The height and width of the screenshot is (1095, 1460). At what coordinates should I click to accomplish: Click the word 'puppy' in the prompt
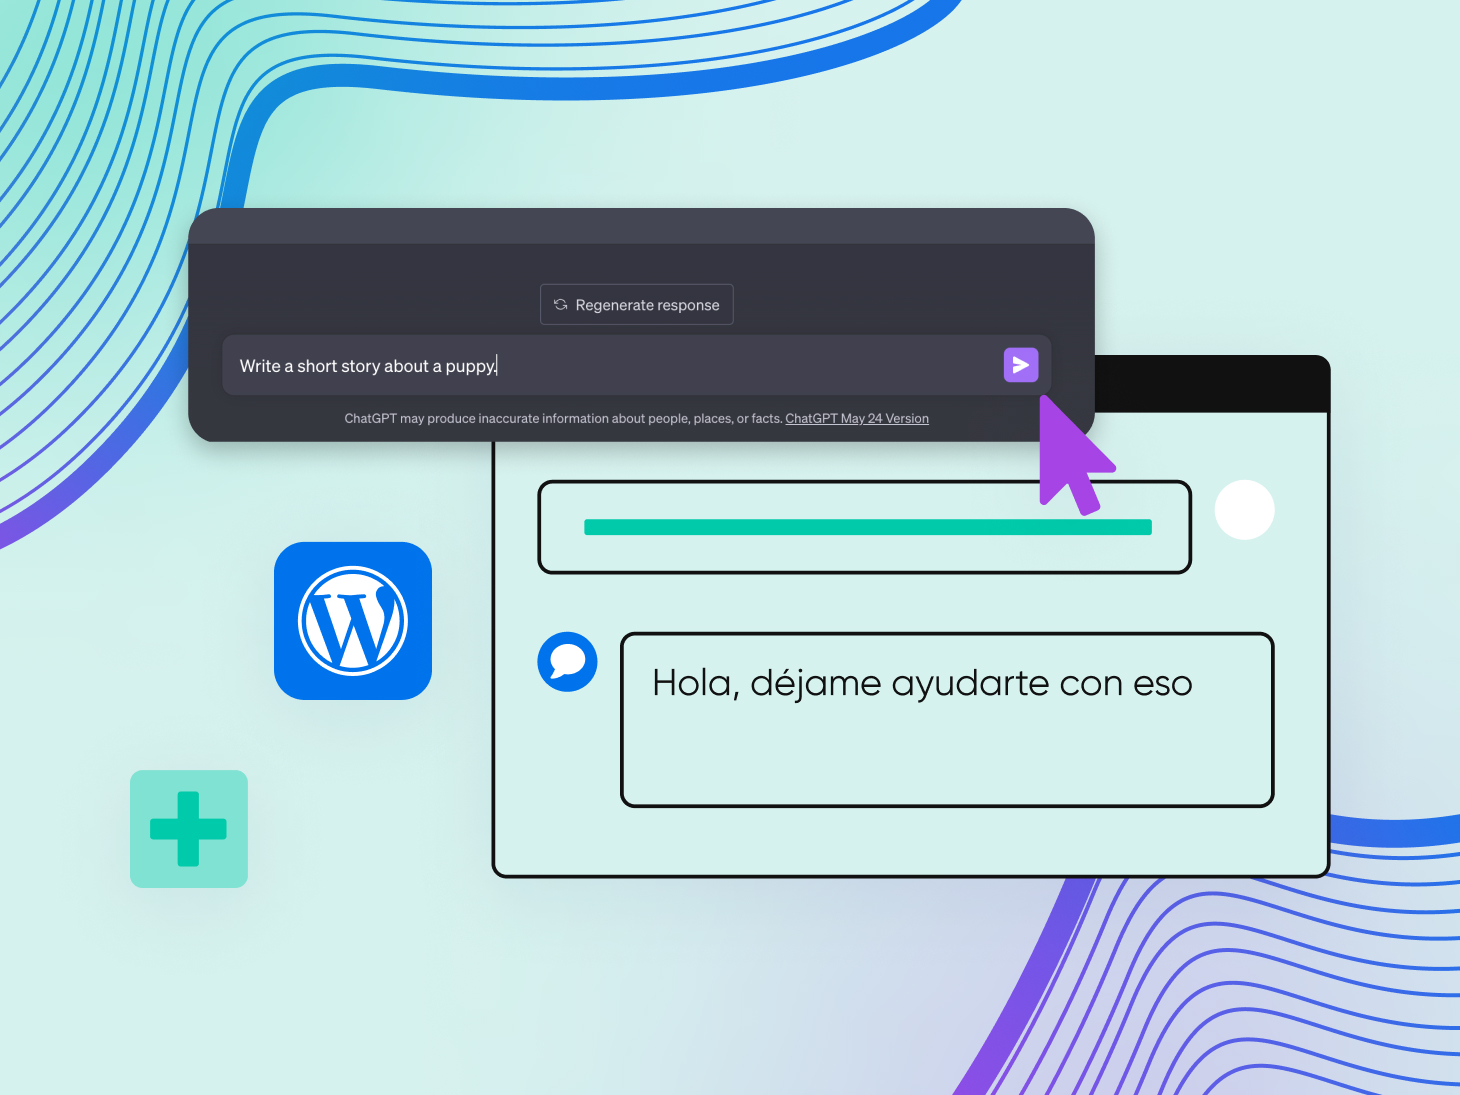tap(469, 367)
